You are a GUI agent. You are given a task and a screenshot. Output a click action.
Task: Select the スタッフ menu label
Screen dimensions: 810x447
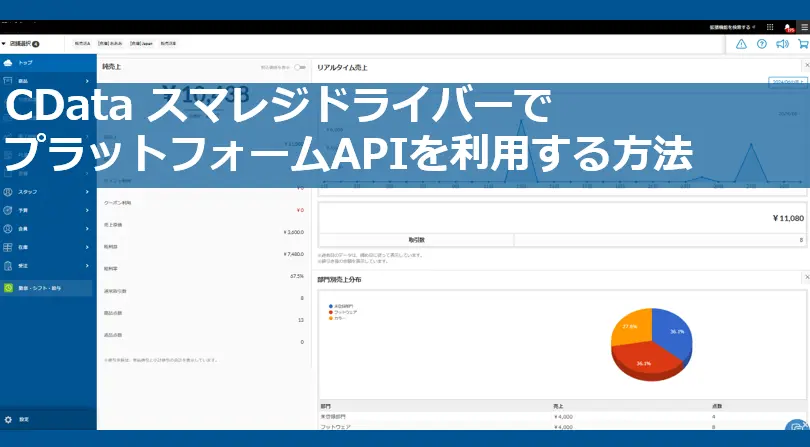[28, 192]
